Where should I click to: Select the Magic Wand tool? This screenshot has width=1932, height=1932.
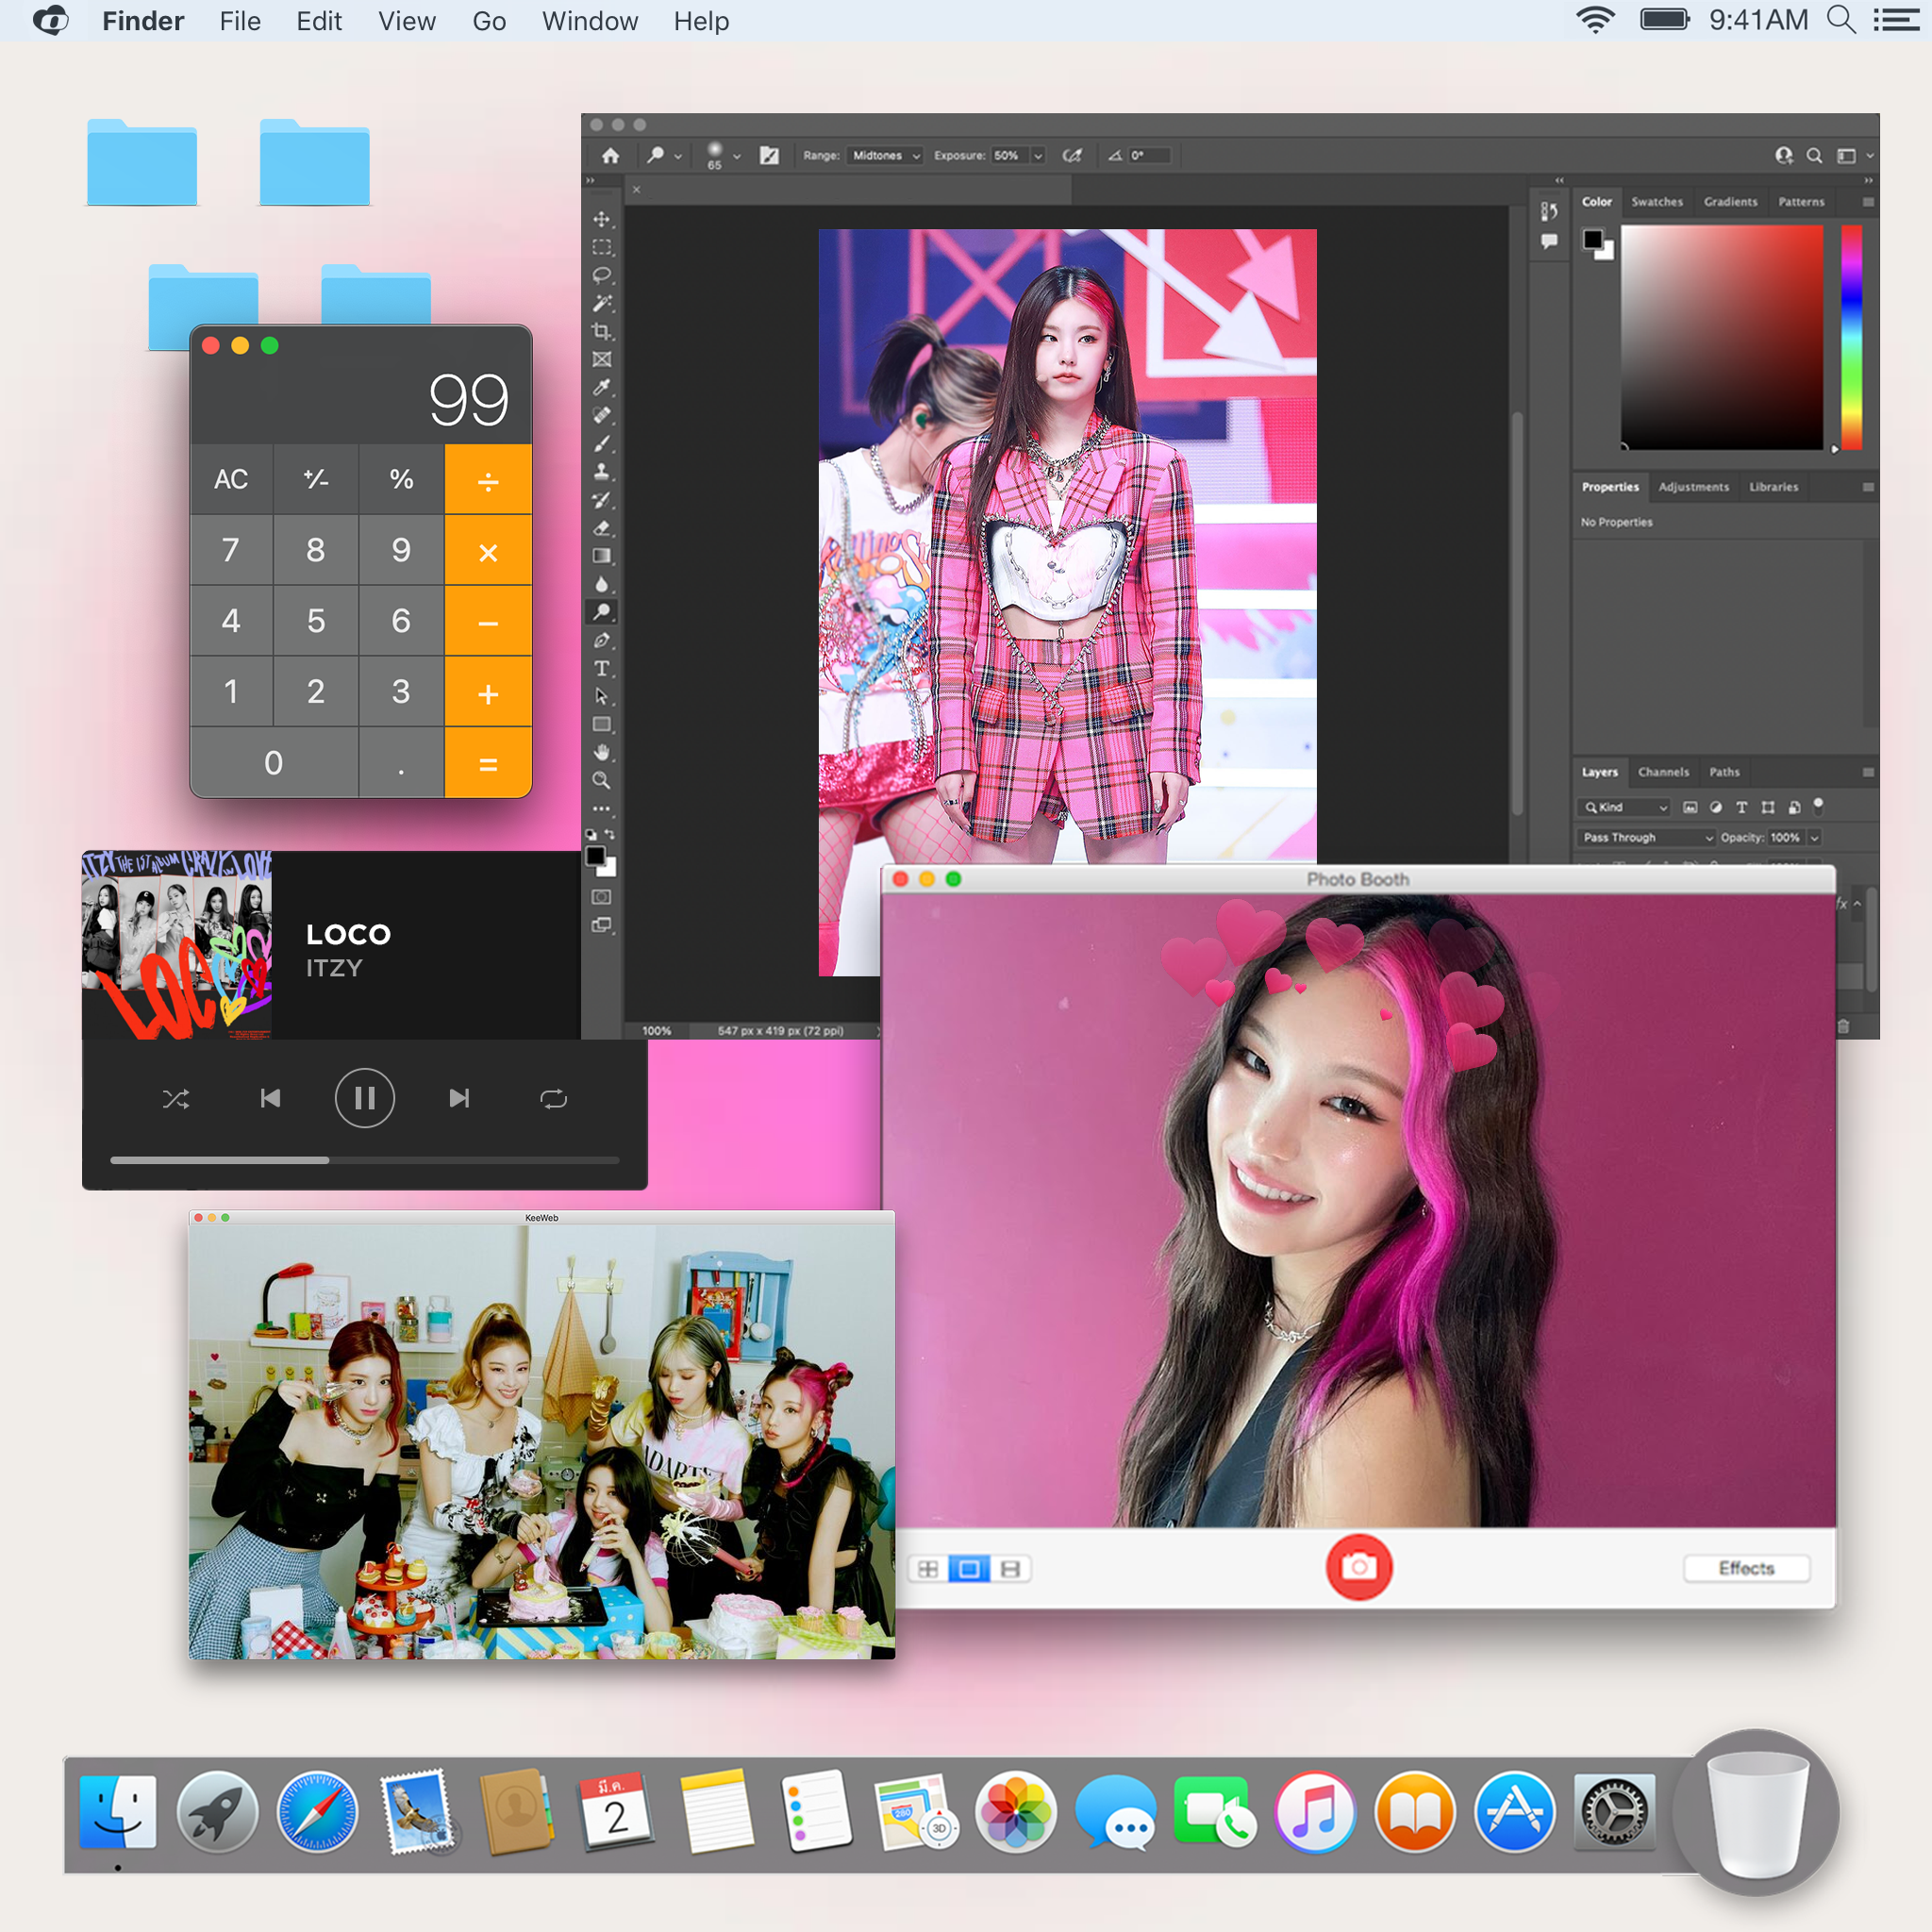point(601,303)
